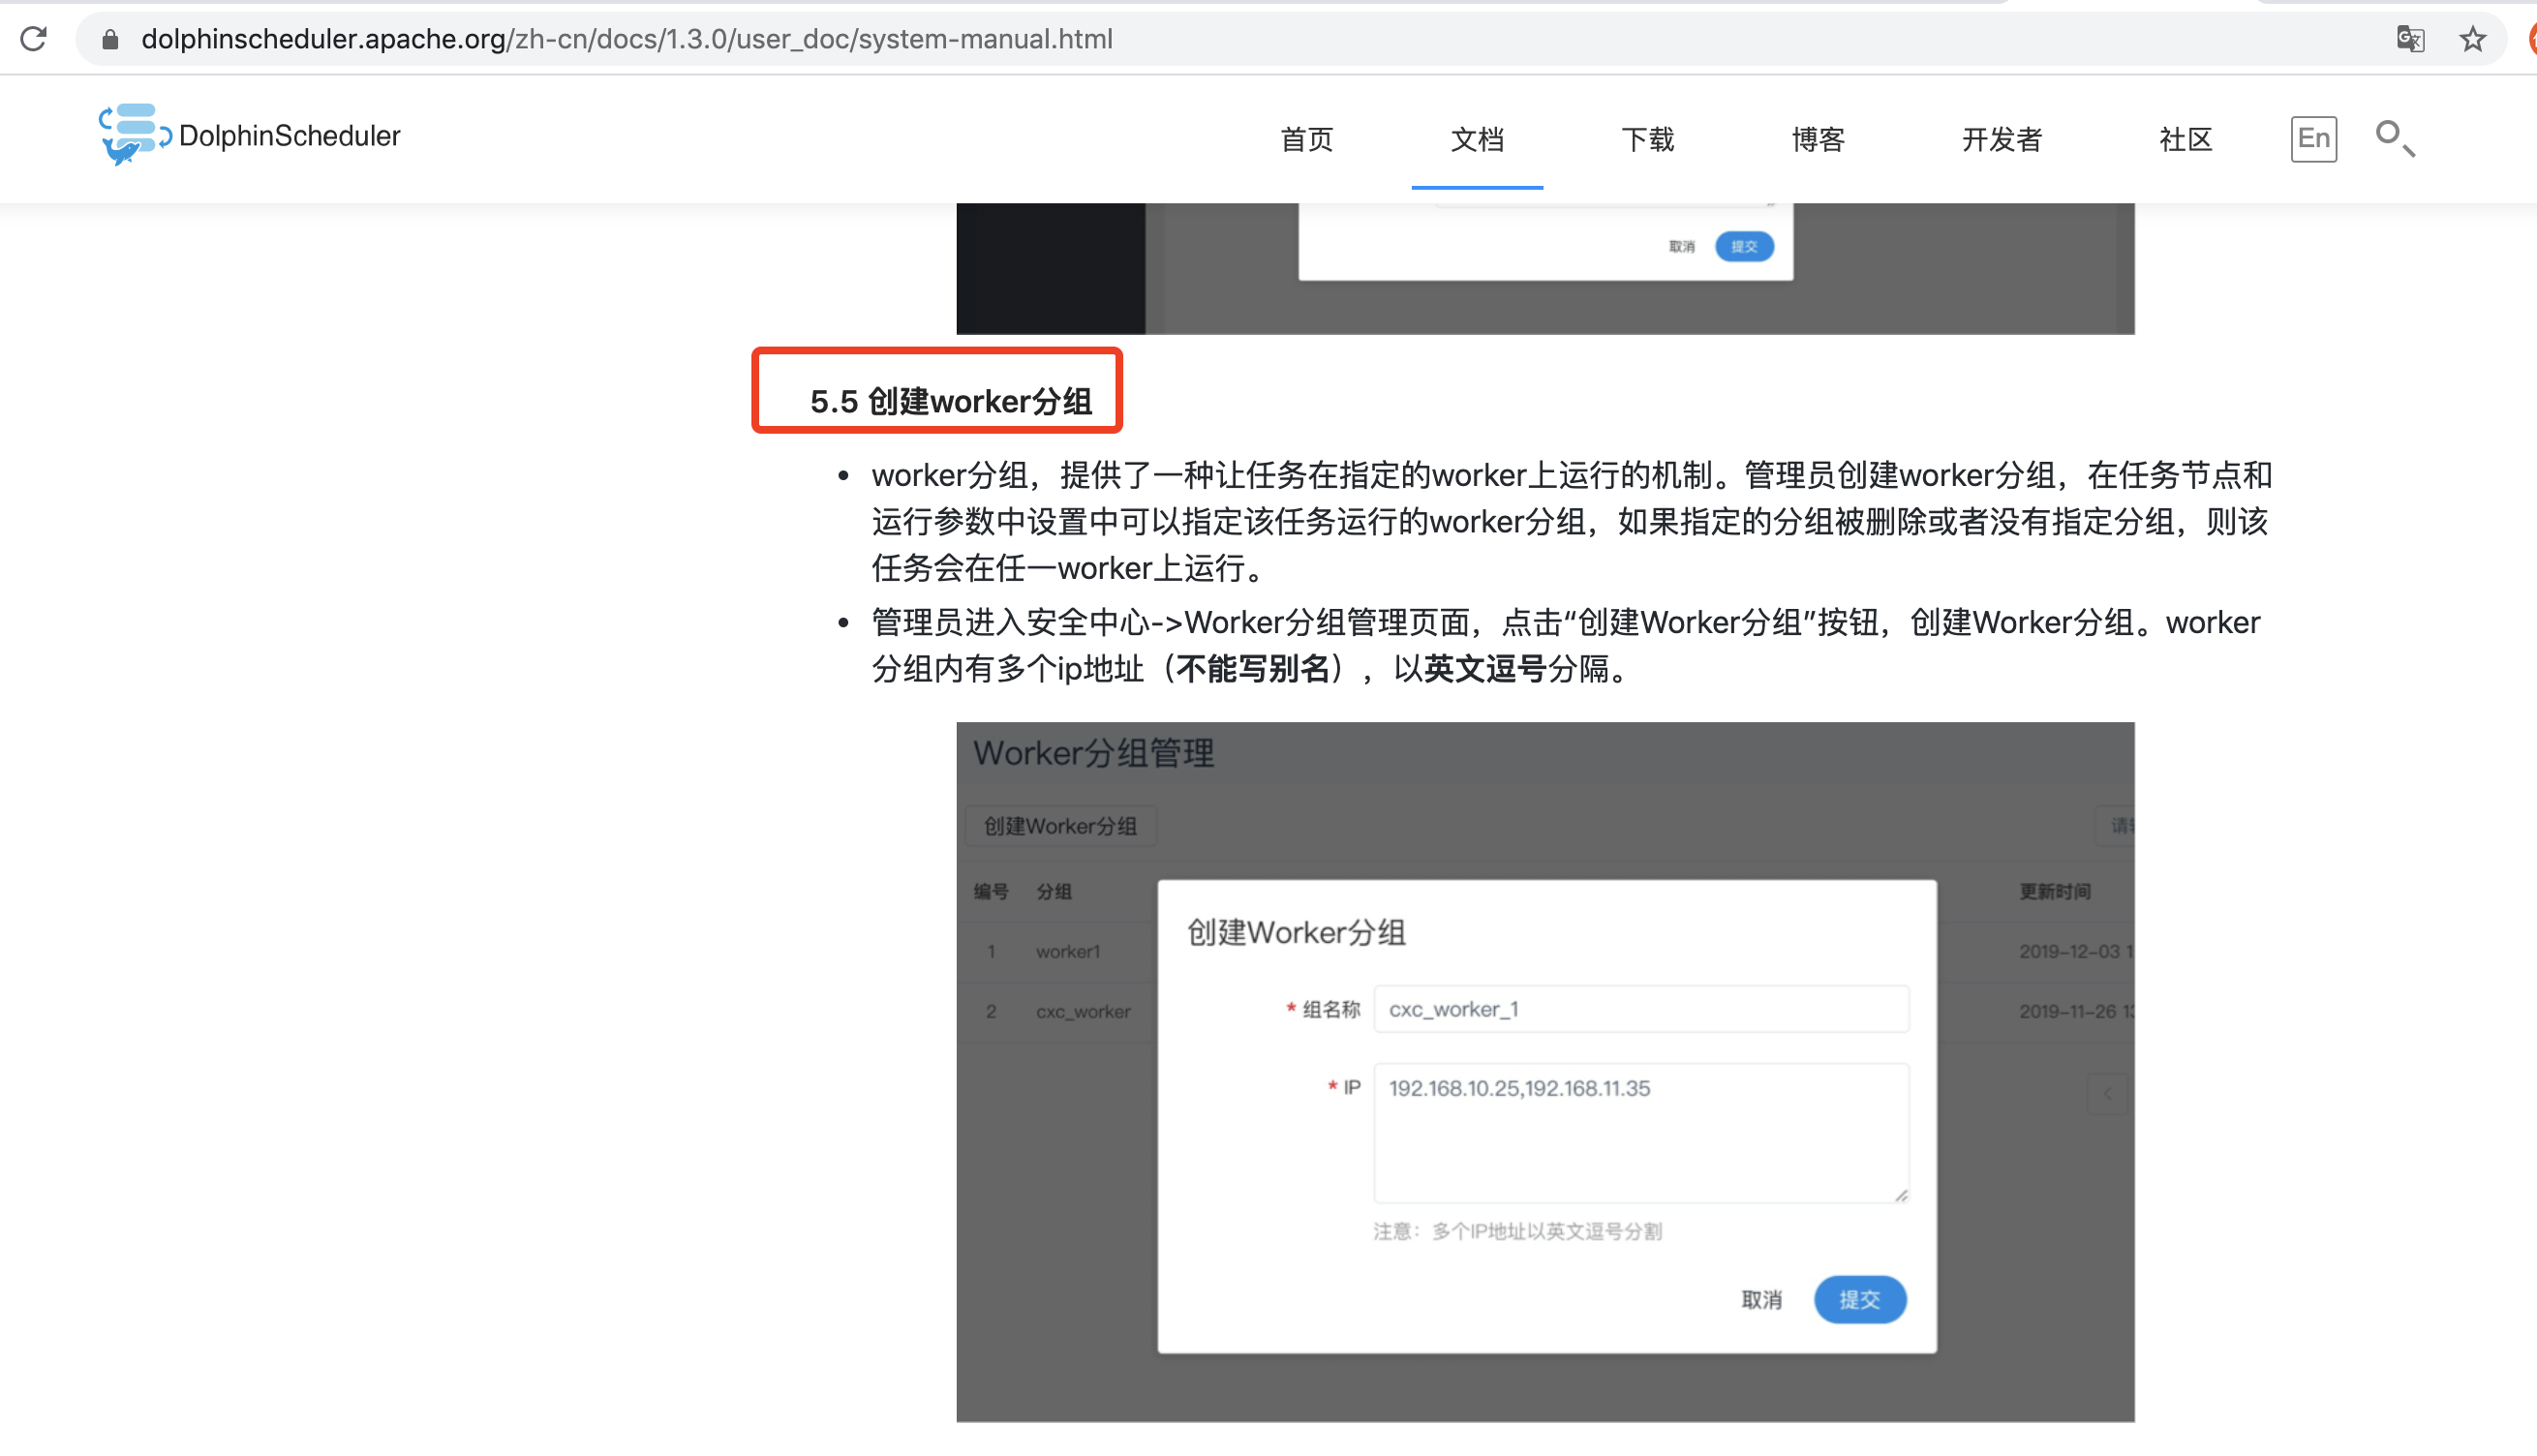Open the 开发者 navigation item
The width and height of the screenshot is (2537, 1456).
(x=2001, y=139)
